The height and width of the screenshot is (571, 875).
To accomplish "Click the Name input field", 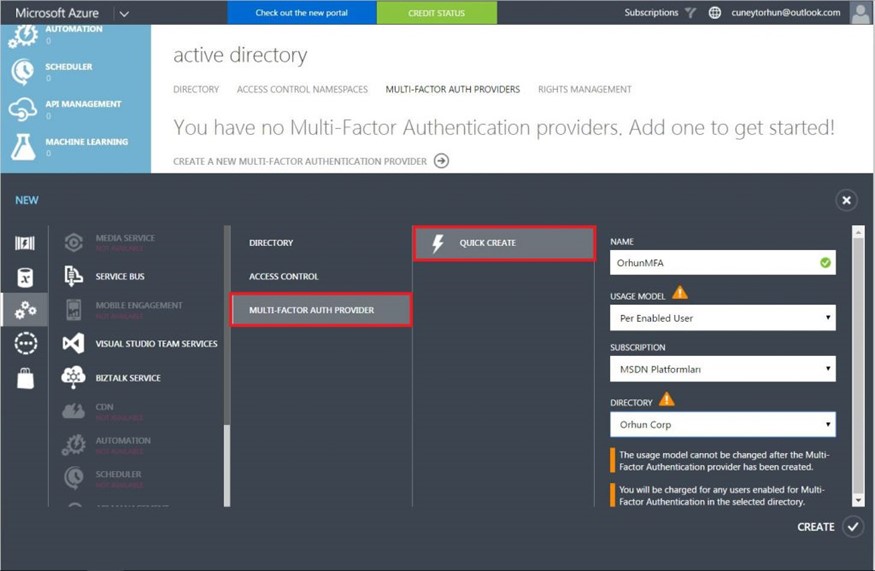I will click(x=723, y=262).
